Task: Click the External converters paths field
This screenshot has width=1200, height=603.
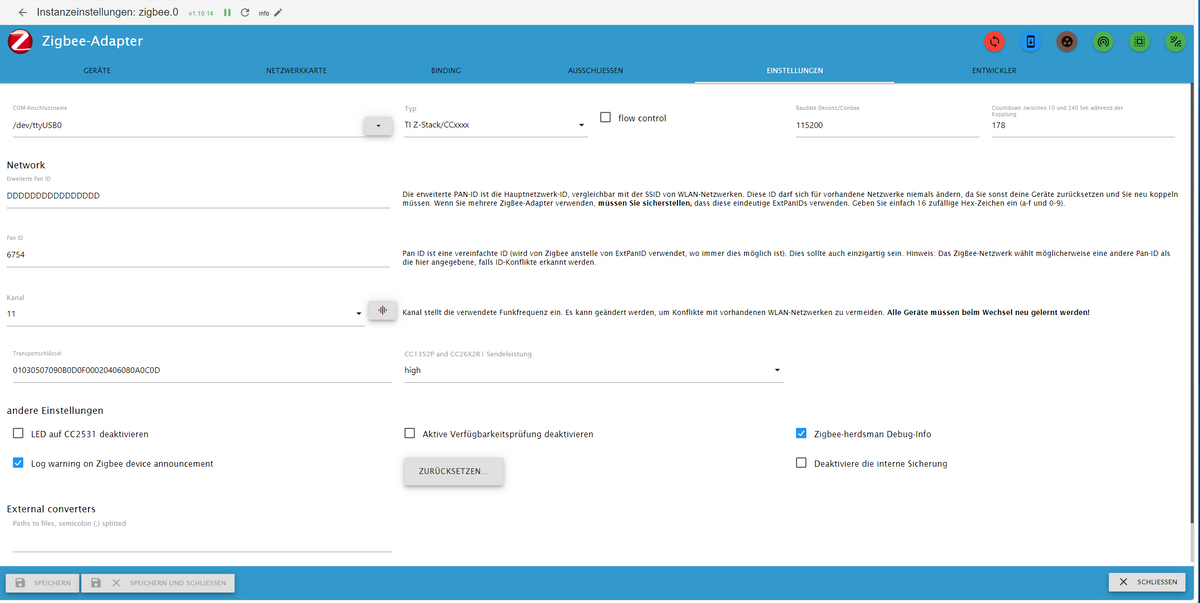Action: point(202,541)
